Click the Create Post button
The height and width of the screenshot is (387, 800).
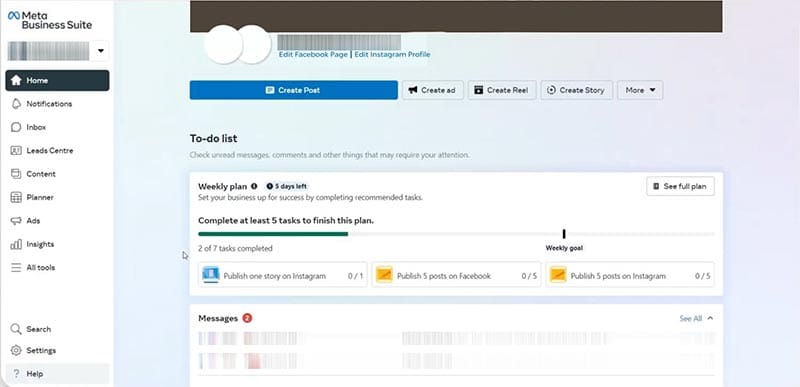293,90
